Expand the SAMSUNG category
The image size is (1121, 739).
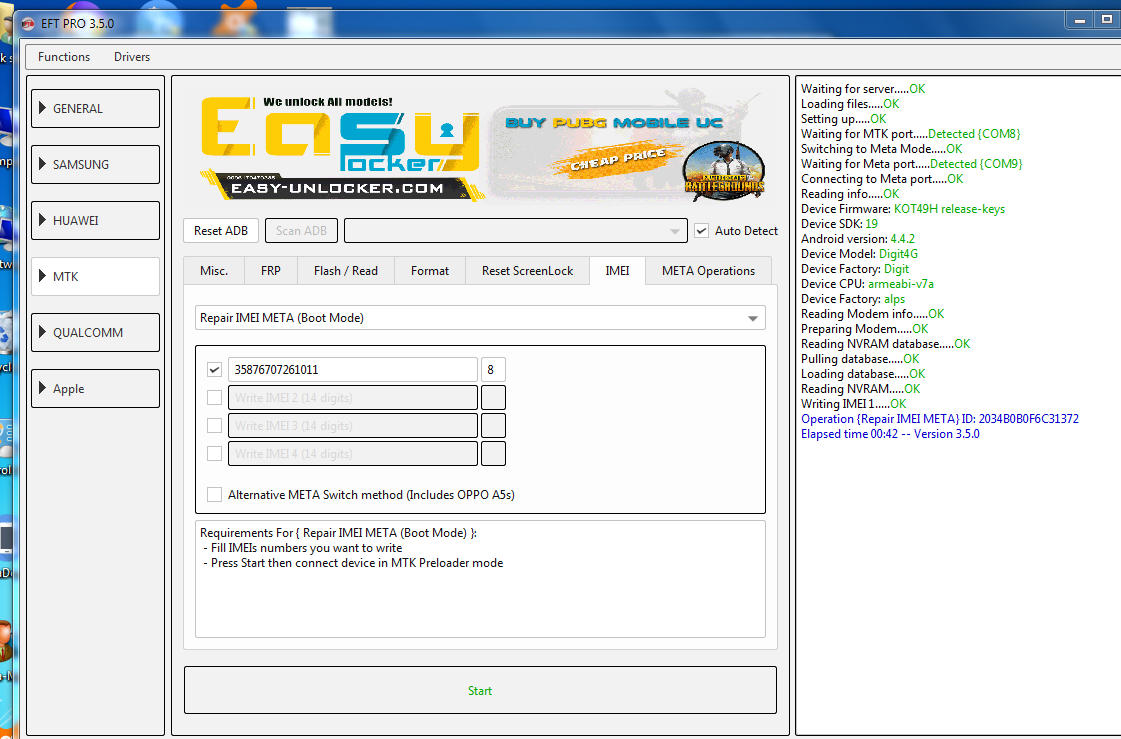[95, 164]
